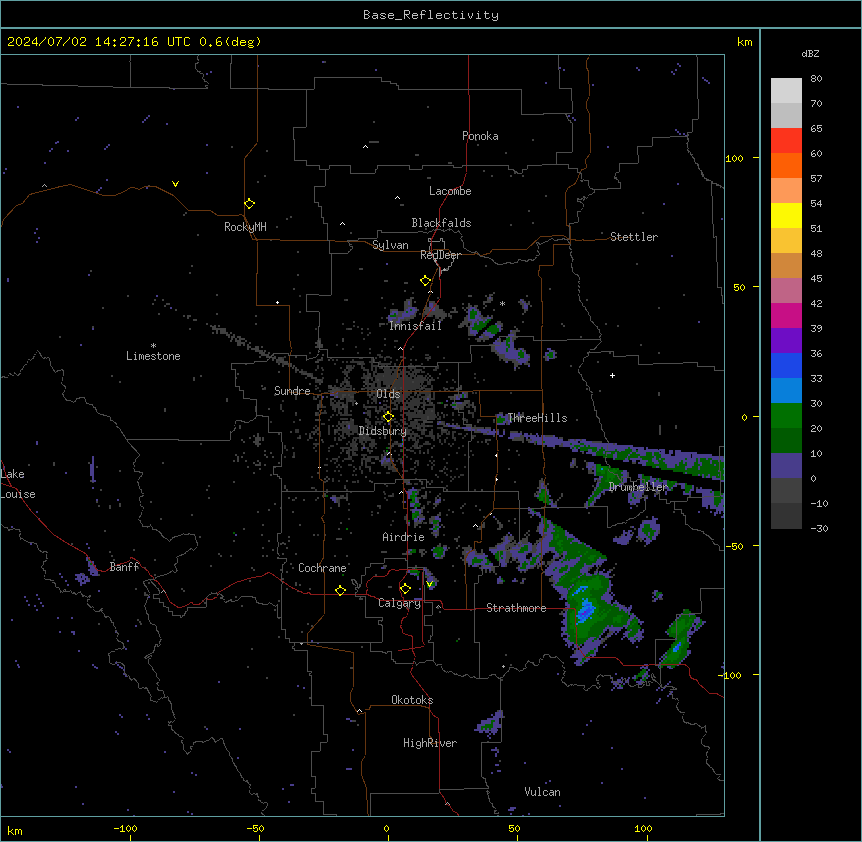The image size is (862, 842).
Task: Click the Sylvan label
Action: (390, 245)
